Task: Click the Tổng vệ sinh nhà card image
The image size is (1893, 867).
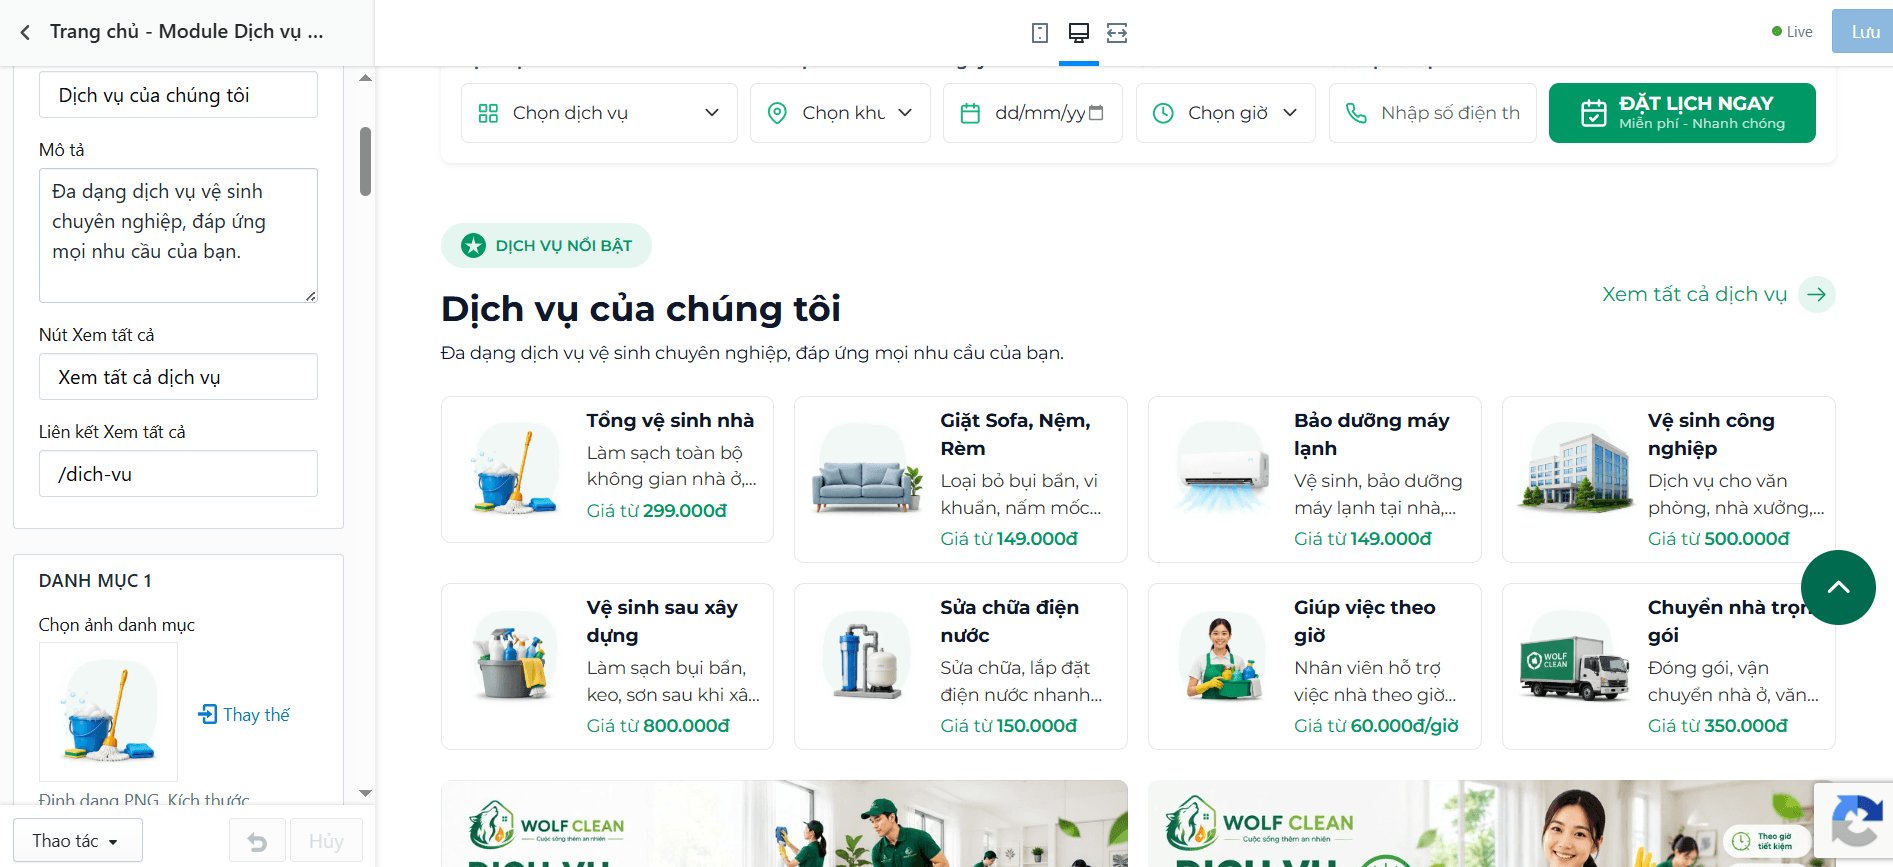Action: 514,470
